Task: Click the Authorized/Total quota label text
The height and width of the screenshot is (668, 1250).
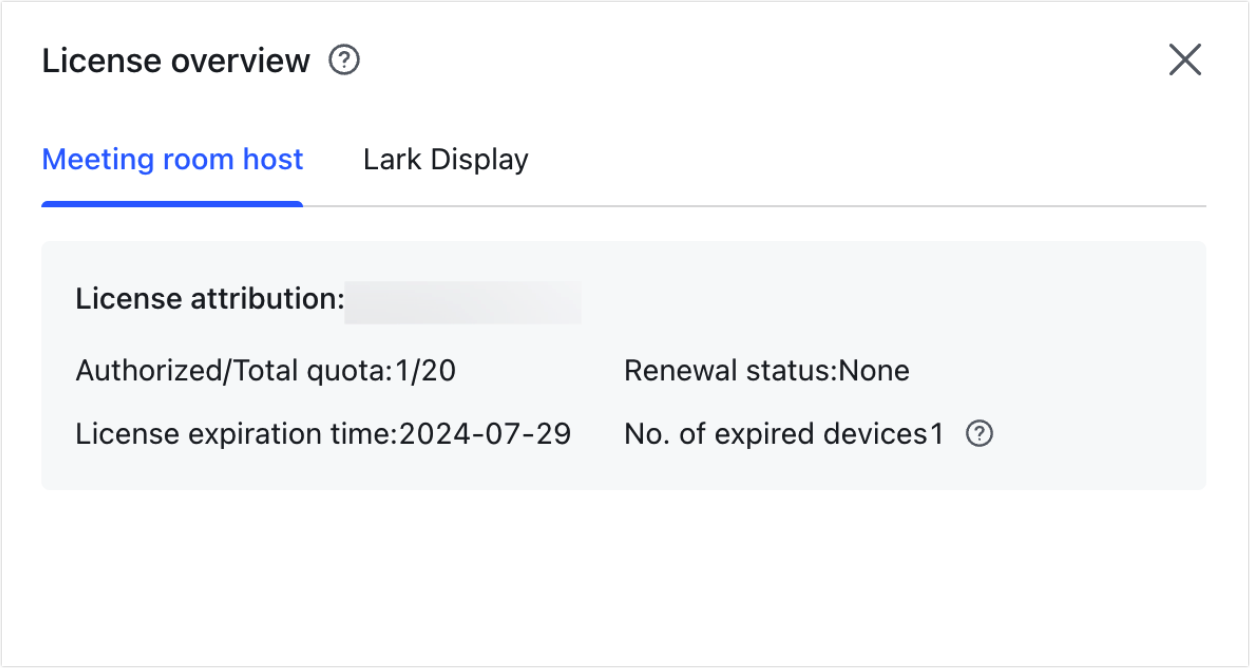Action: click(230, 371)
